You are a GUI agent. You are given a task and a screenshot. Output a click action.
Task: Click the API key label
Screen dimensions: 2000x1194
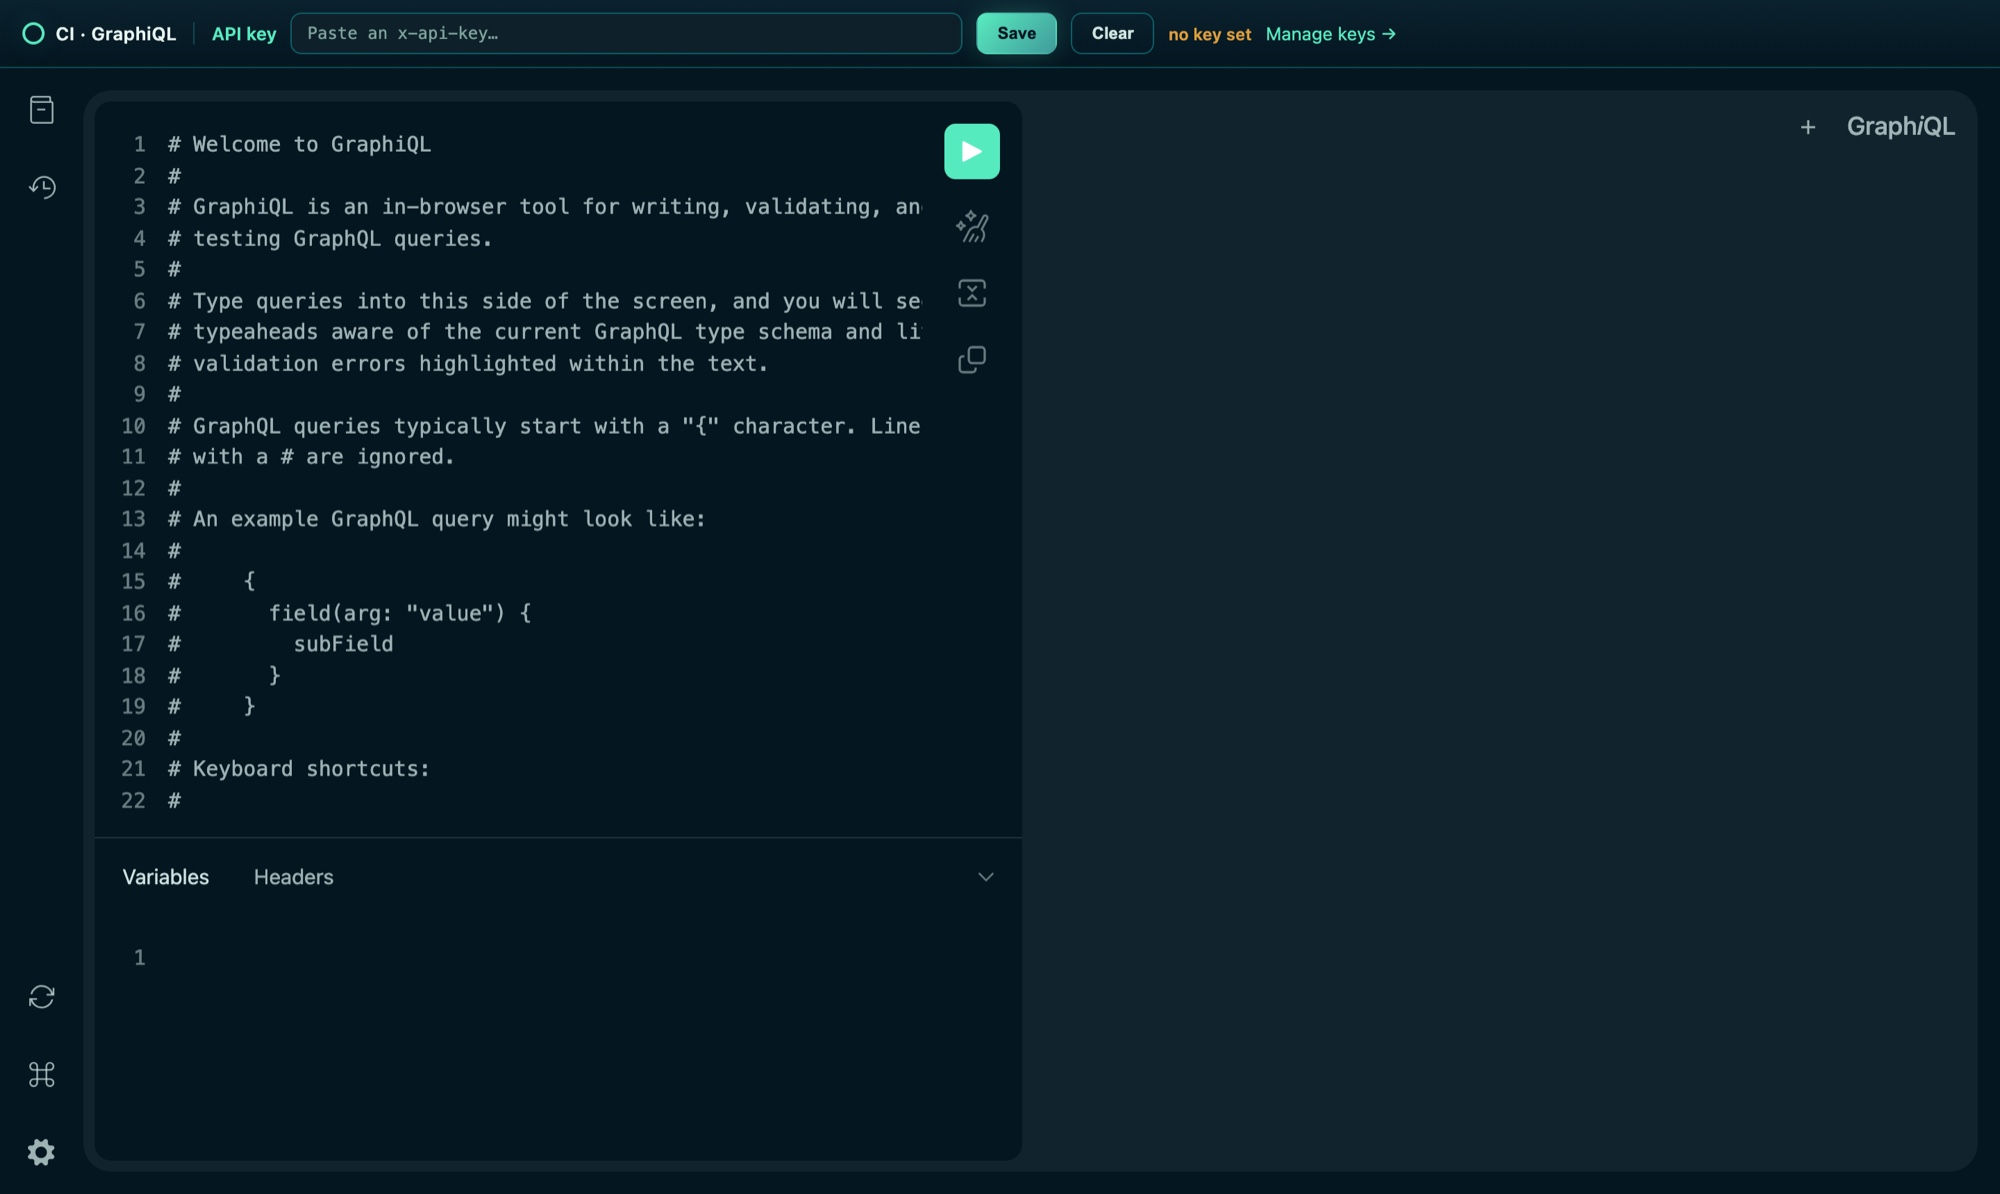(x=244, y=34)
